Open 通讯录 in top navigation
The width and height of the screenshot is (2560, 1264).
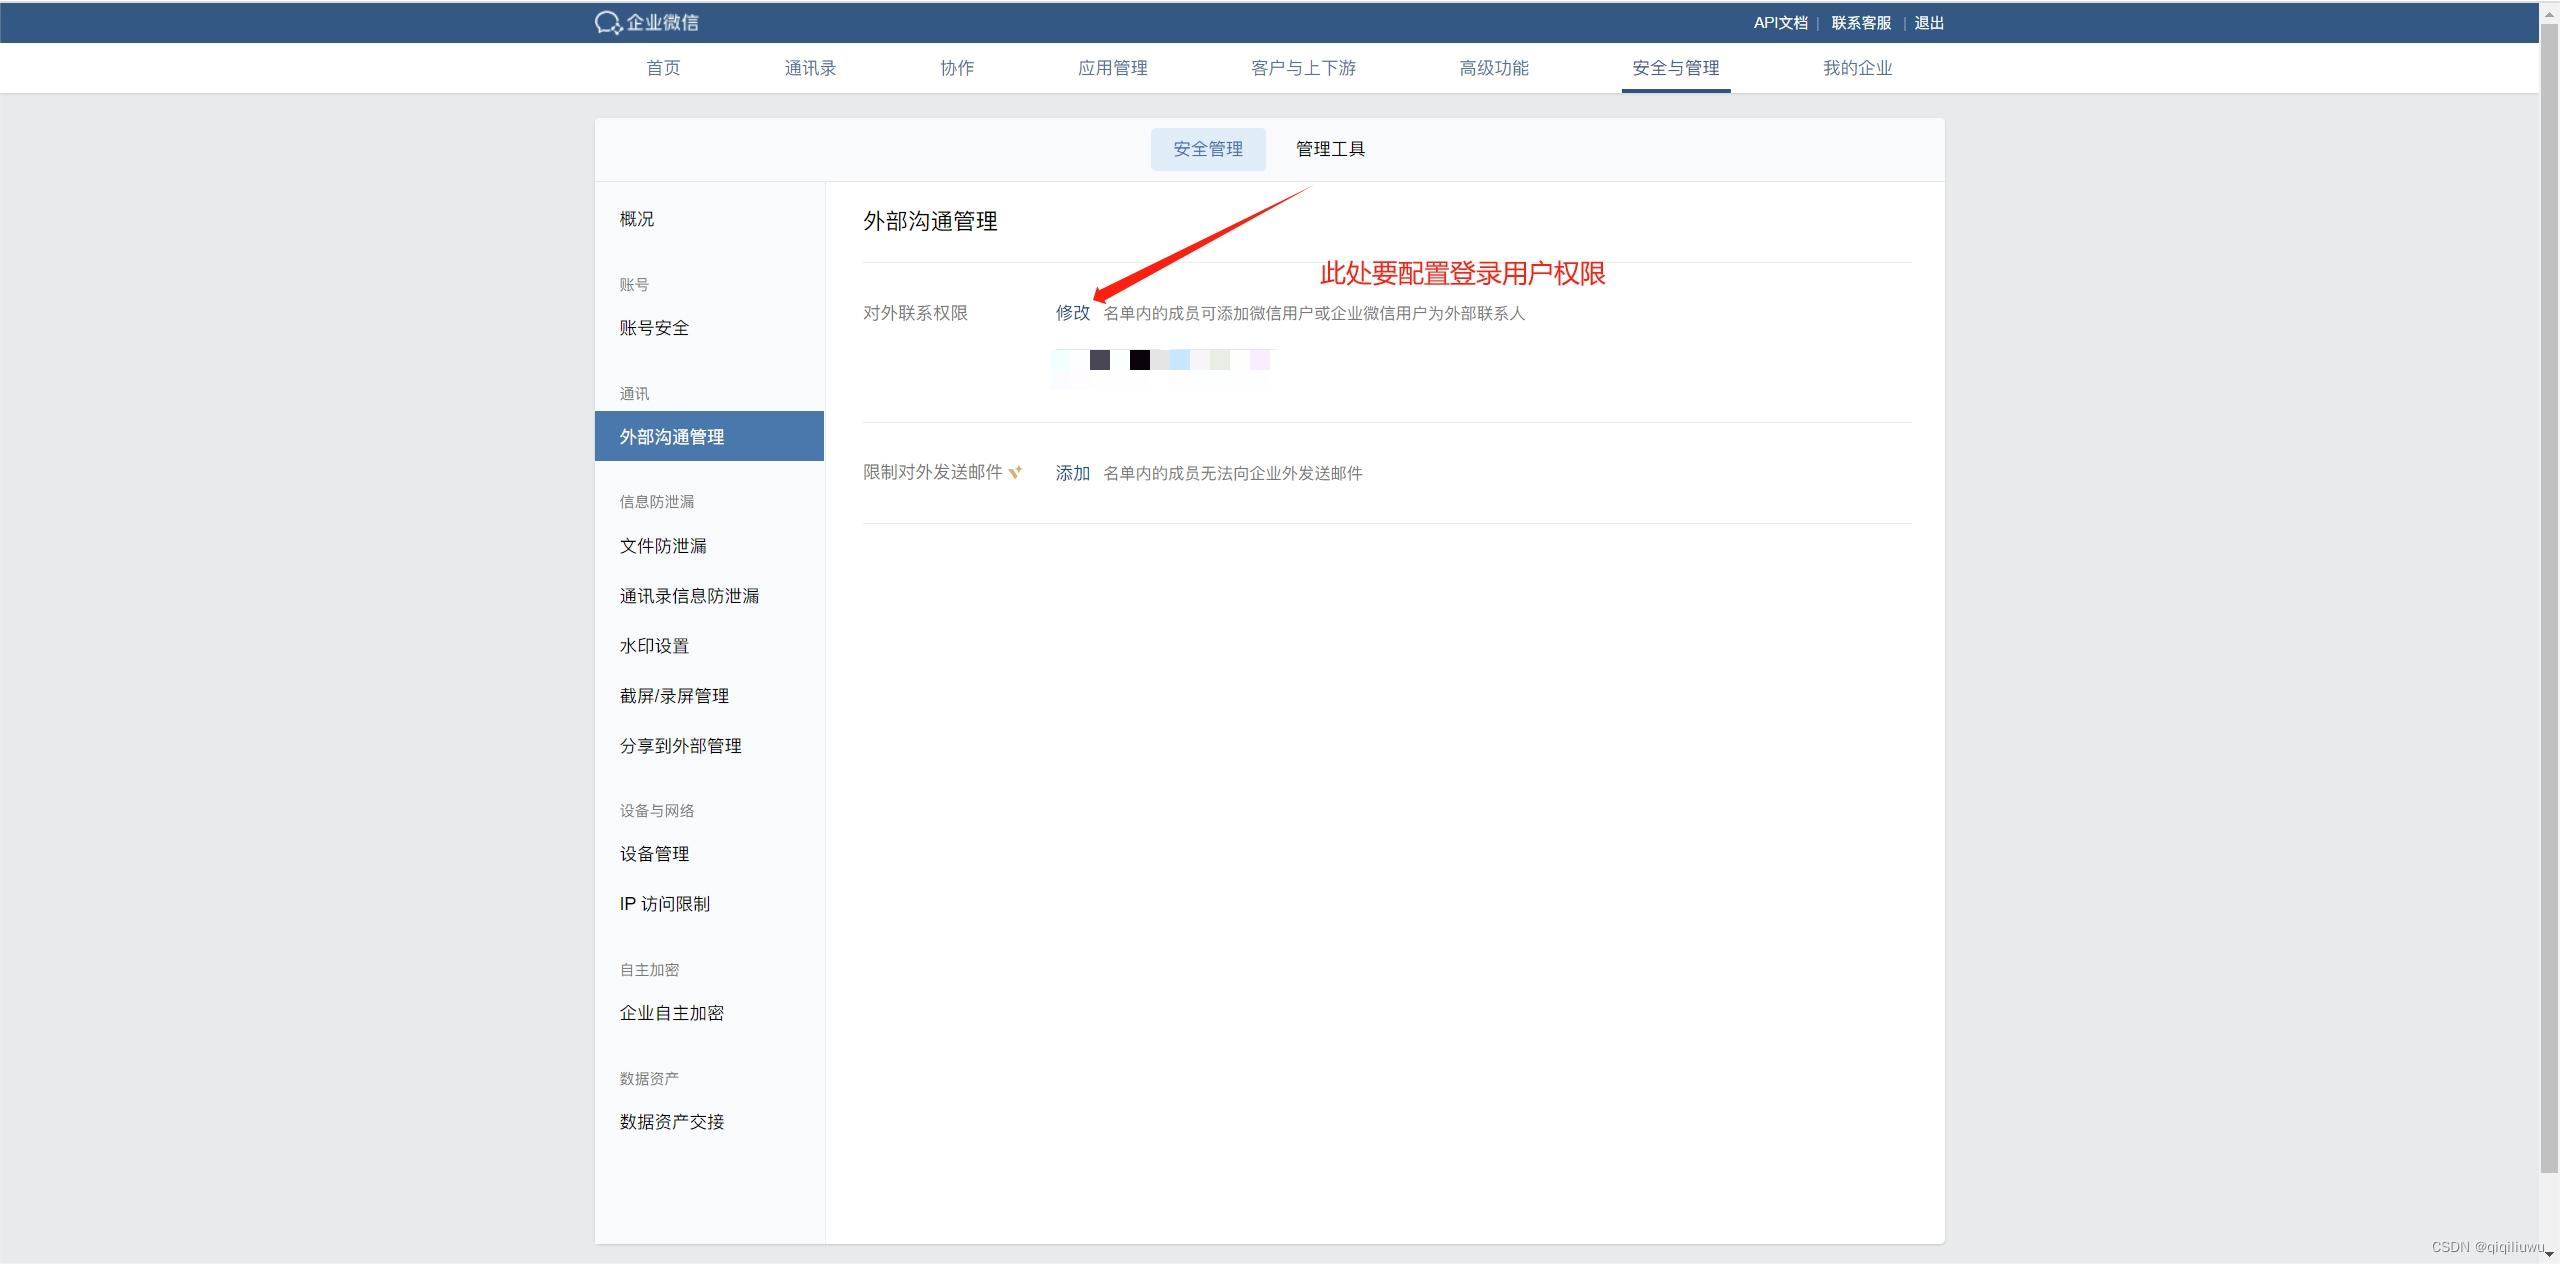(810, 68)
